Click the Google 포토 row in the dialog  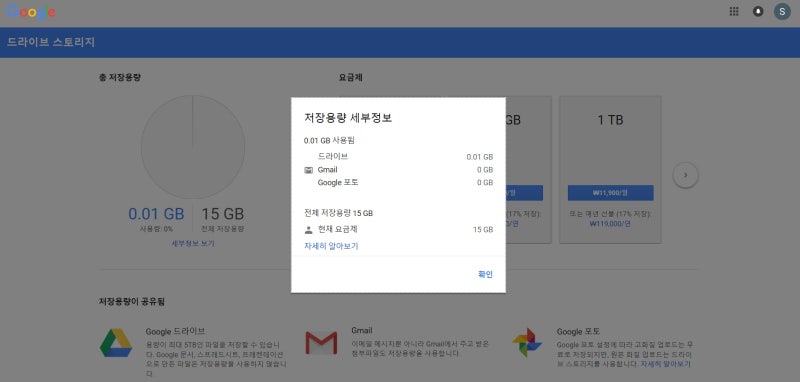point(398,183)
